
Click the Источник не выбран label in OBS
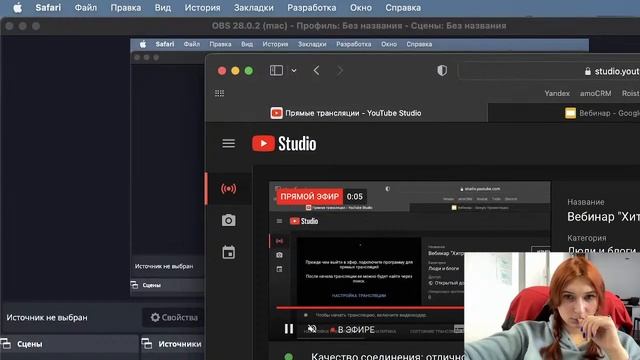pyautogui.click(x=47, y=318)
